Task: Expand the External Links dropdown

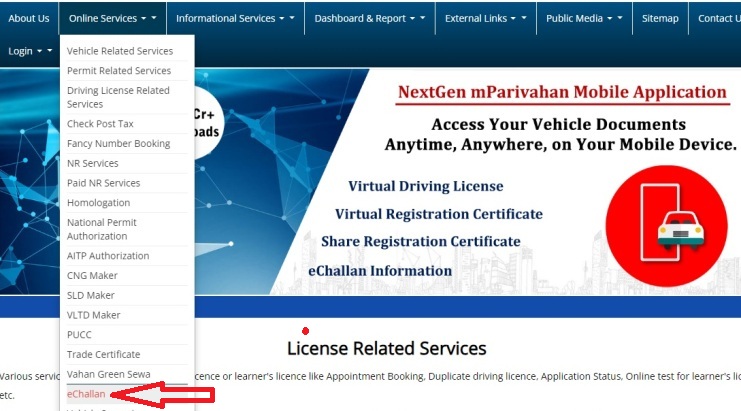Action: pos(485,18)
